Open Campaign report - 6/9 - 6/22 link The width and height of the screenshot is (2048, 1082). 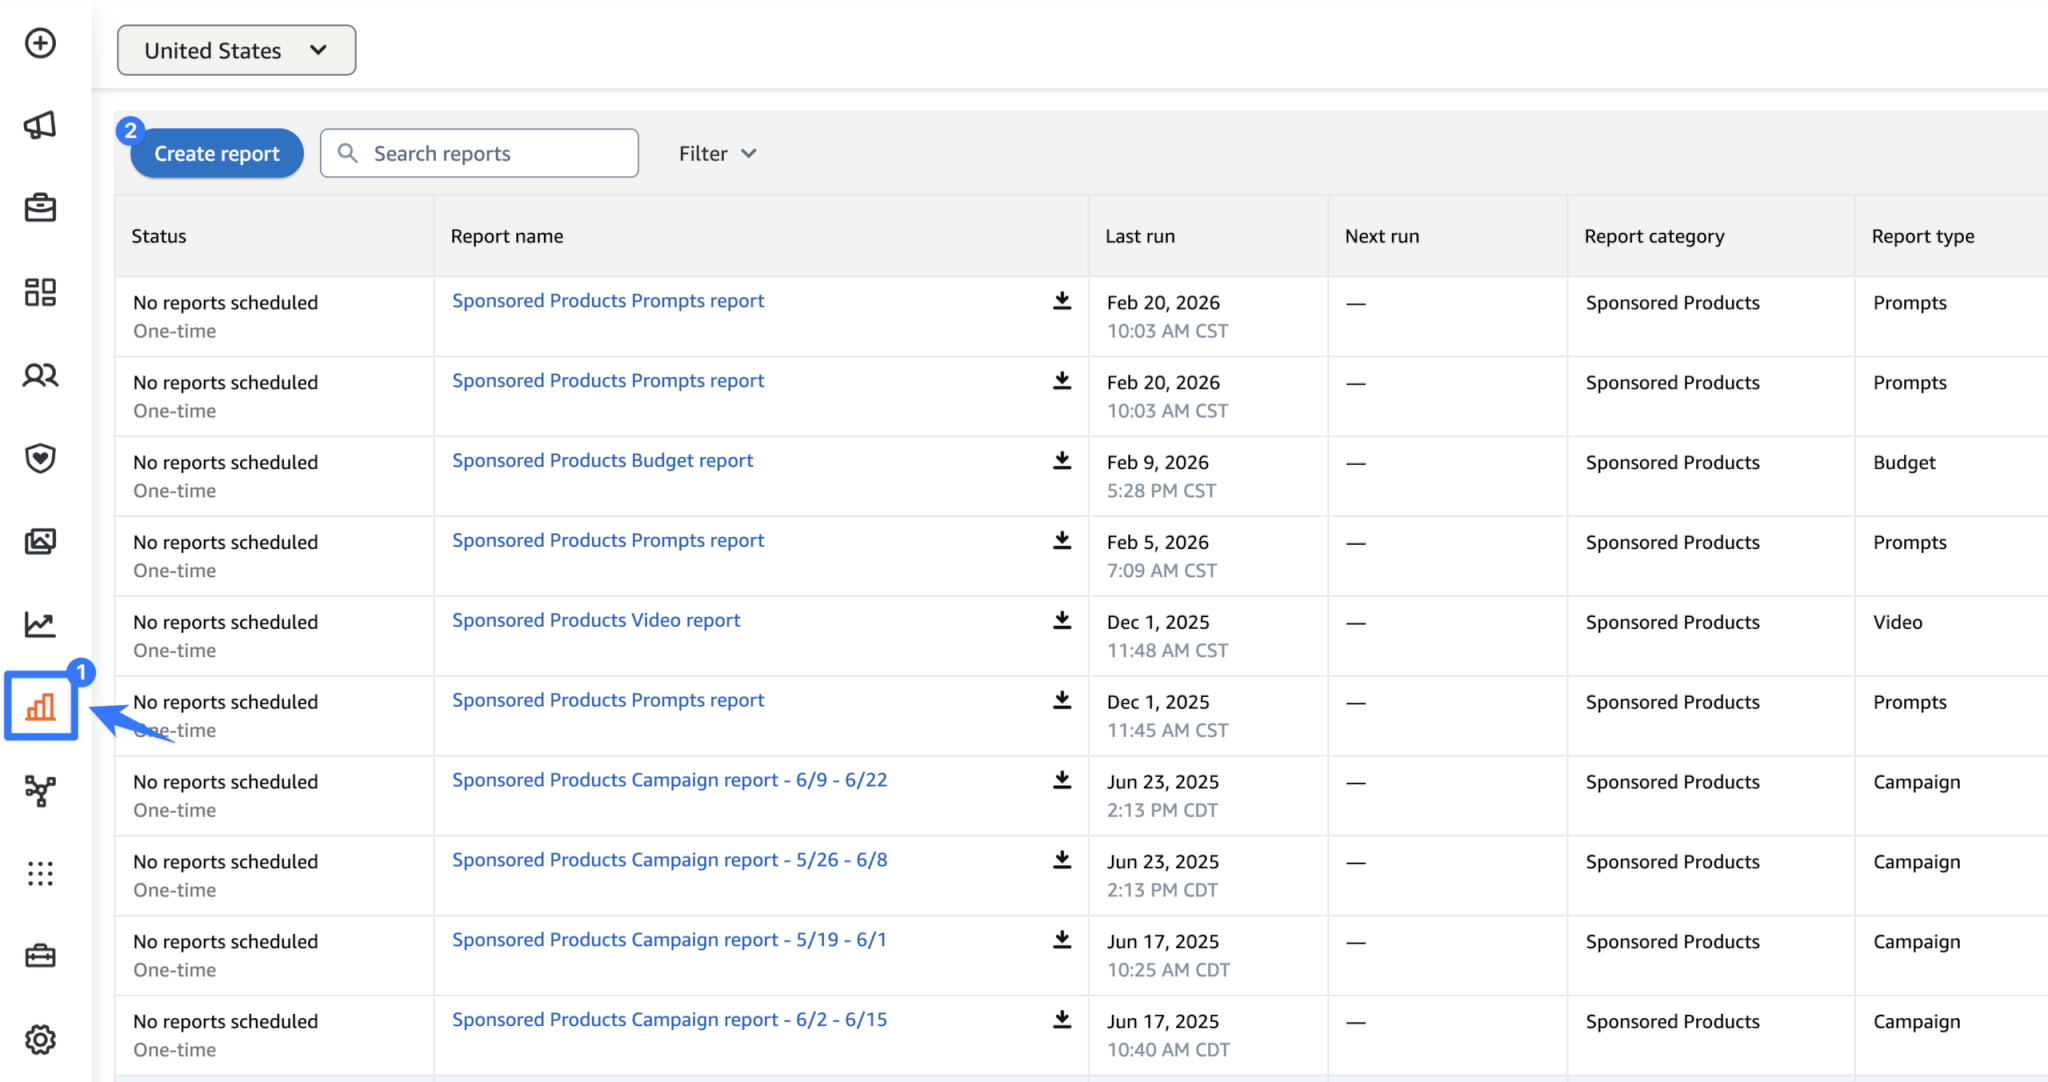pos(669,780)
